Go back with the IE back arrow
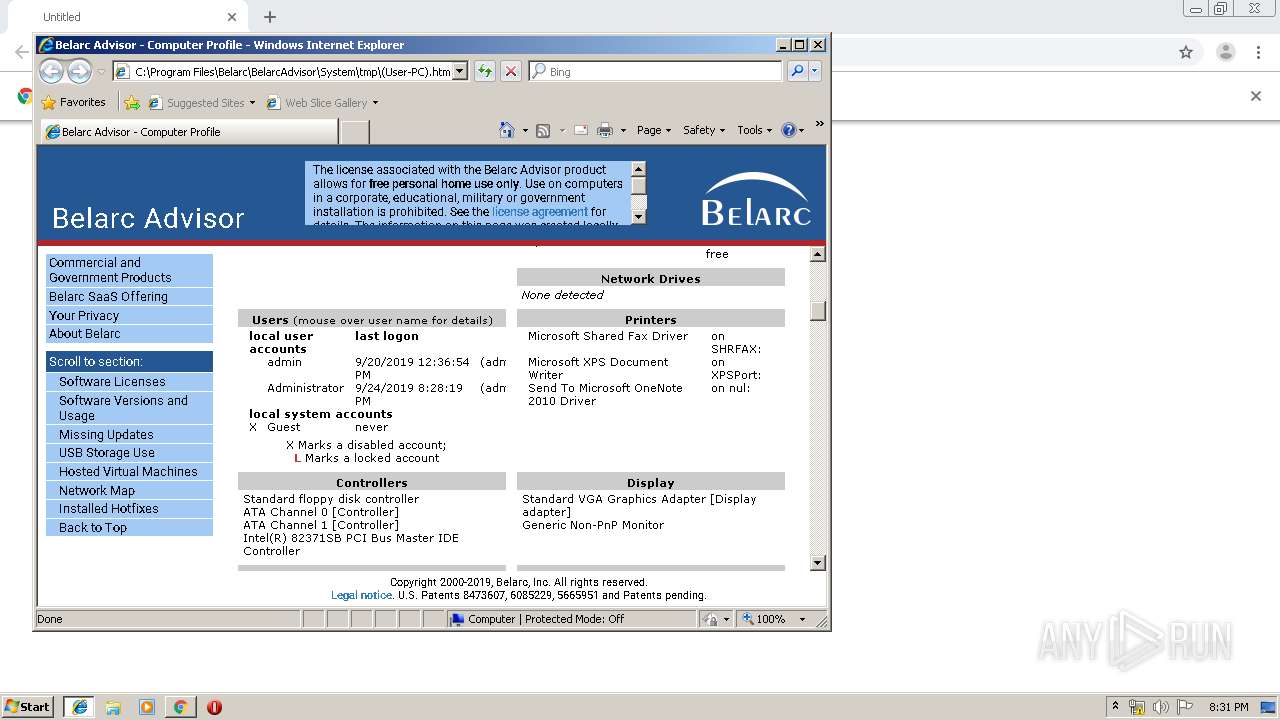Screen dimensions: 1280x720 [51, 71]
